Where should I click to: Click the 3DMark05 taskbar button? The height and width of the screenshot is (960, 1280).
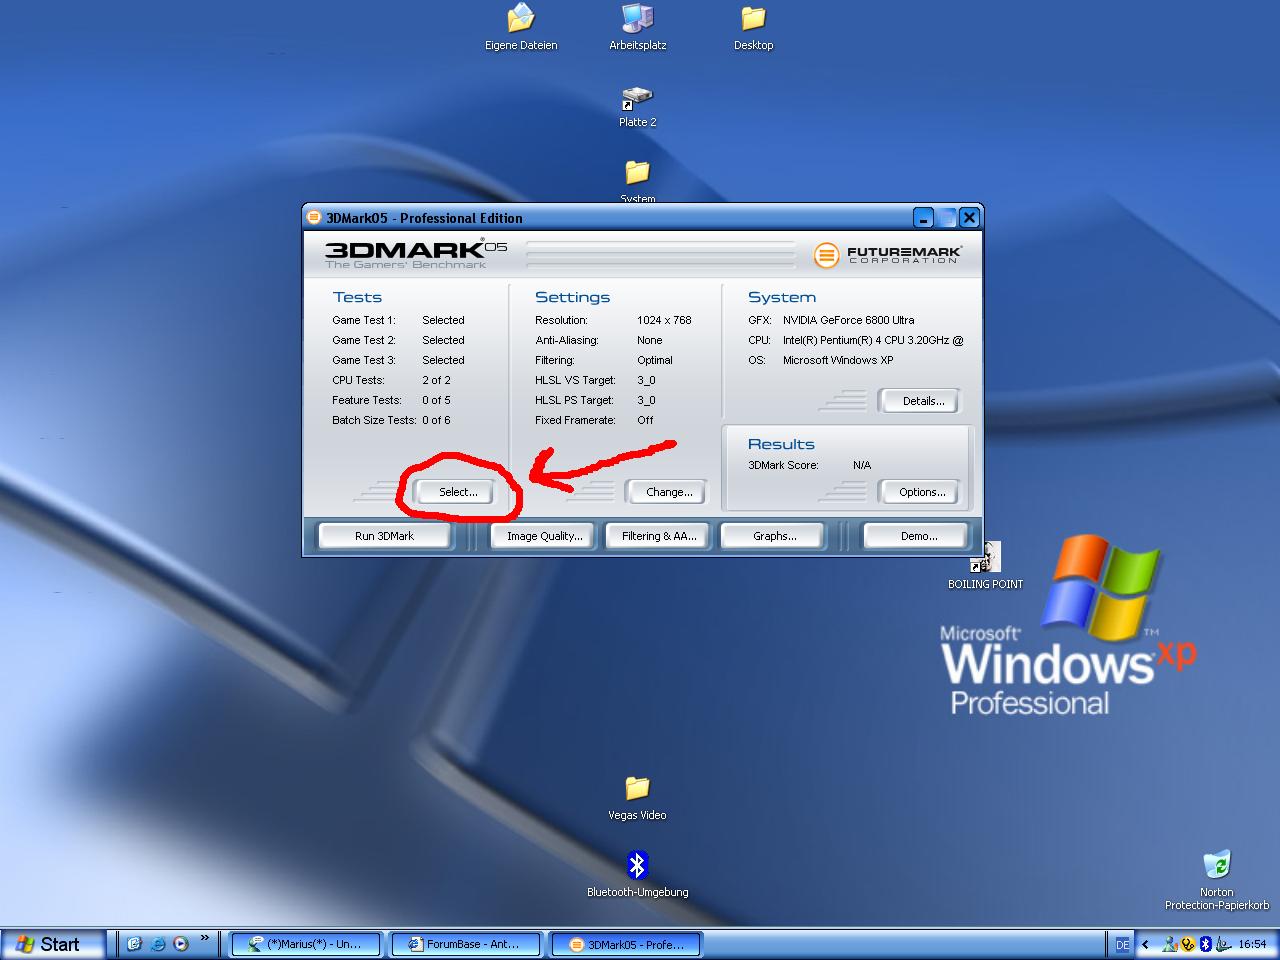coord(625,944)
